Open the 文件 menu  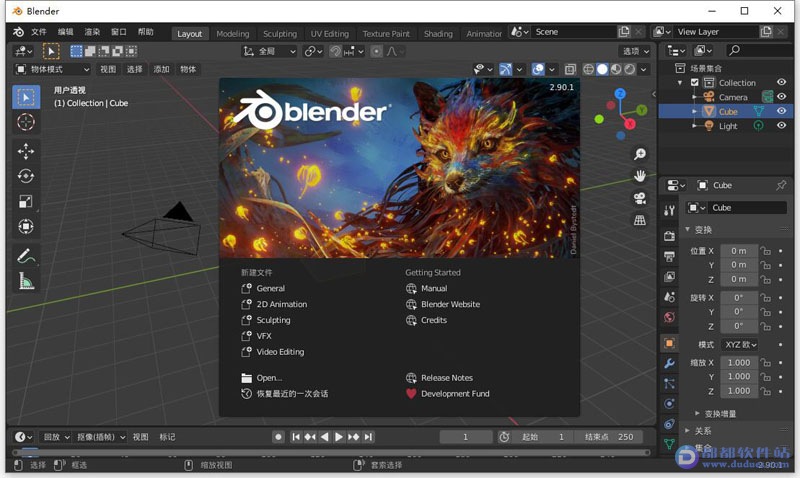click(x=39, y=32)
